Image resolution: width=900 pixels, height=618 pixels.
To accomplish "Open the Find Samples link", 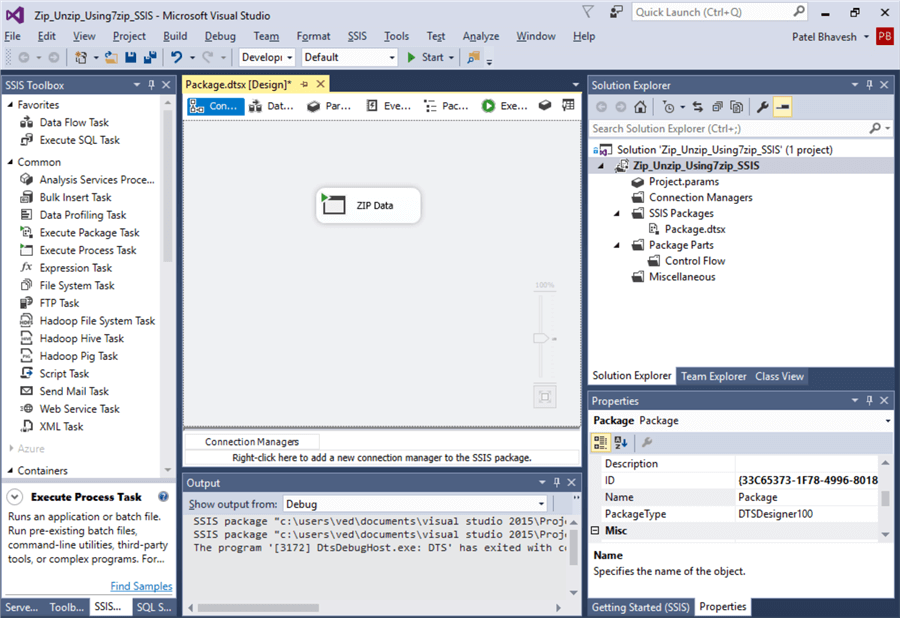I will tap(141, 586).
